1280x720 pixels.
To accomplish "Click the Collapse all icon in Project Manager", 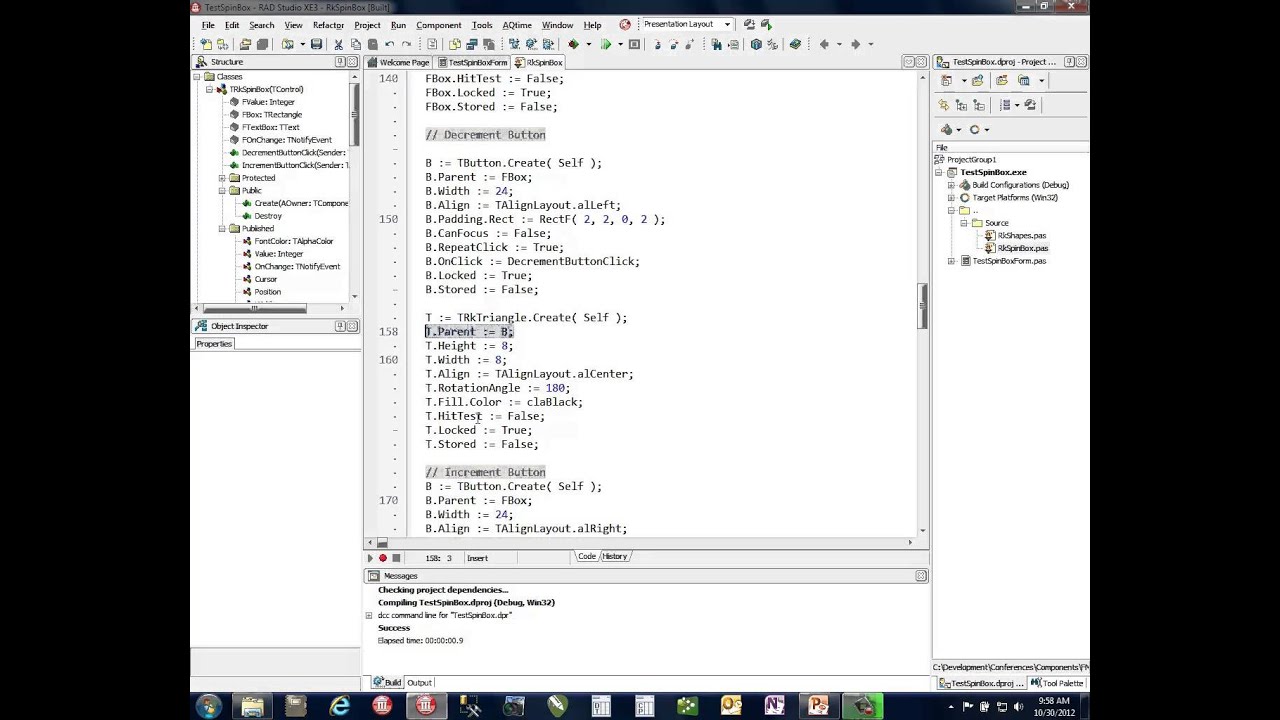I will point(979,105).
